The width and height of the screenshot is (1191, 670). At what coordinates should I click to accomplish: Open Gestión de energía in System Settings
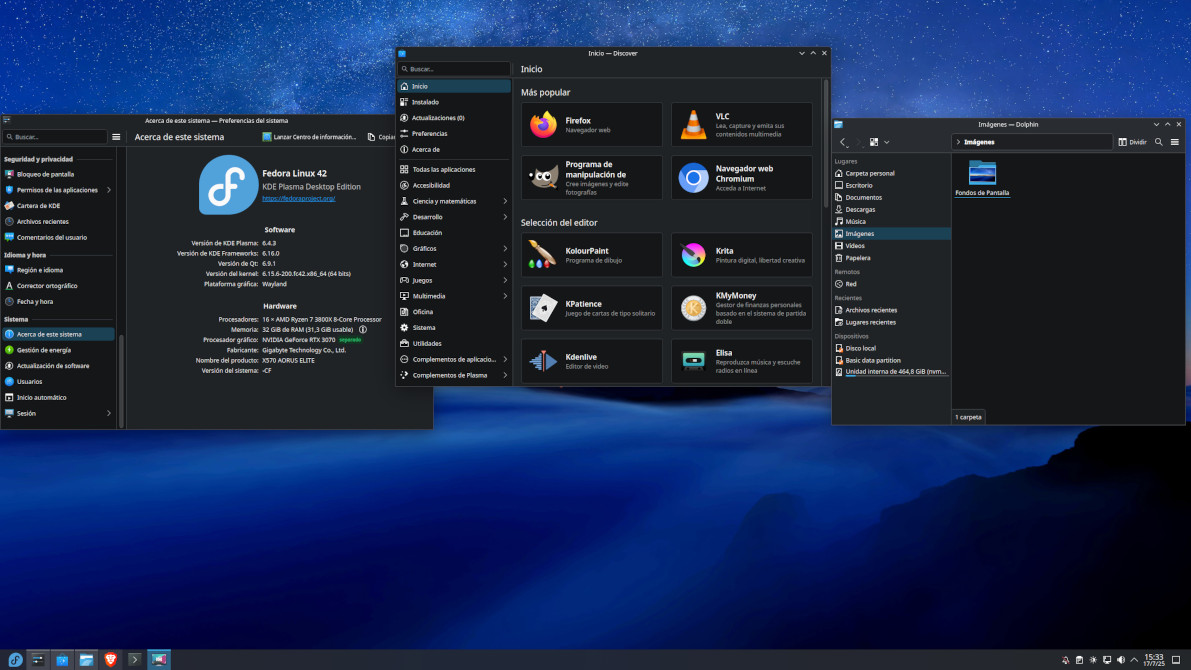click(58, 350)
